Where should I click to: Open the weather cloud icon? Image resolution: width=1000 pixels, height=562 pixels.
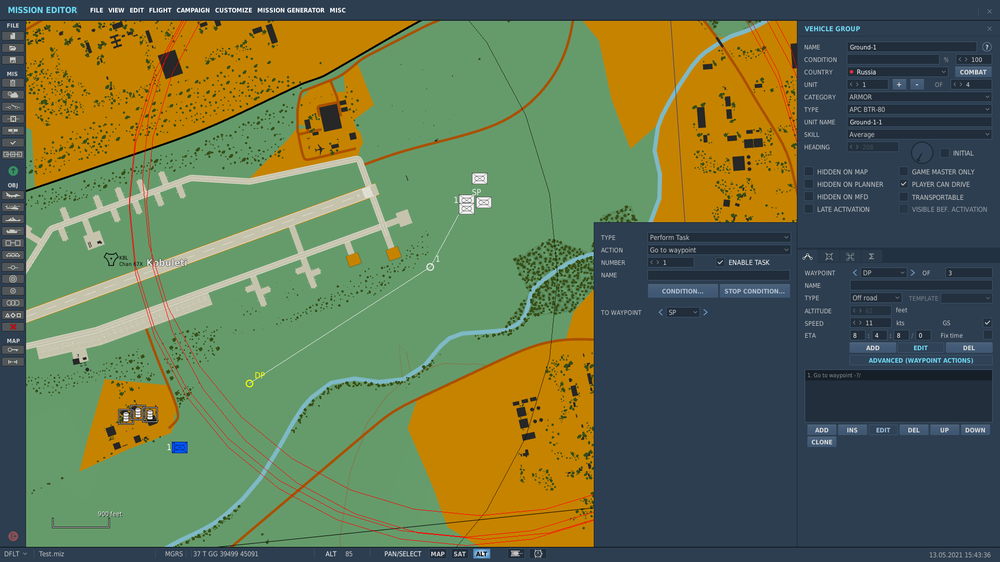coord(13,94)
